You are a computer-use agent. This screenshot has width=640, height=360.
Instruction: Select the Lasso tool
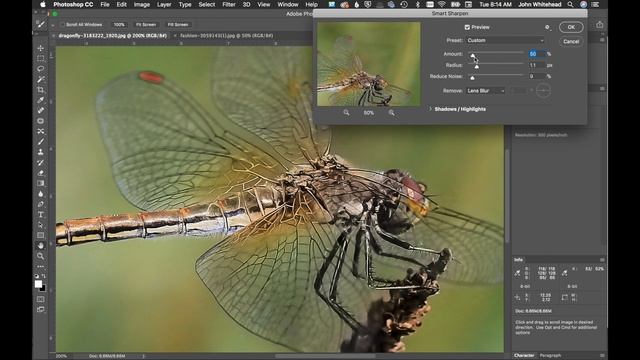click(x=40, y=69)
